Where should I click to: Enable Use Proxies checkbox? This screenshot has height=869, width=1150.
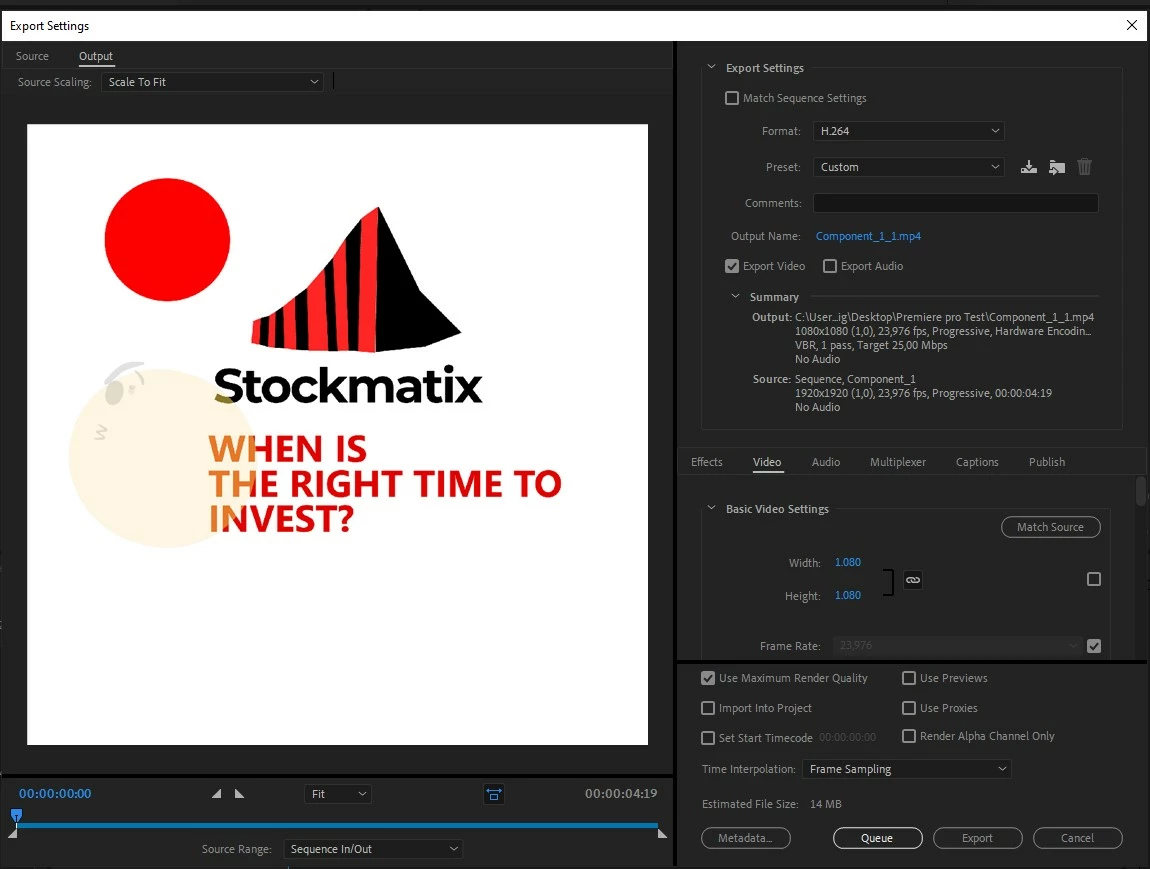click(909, 708)
